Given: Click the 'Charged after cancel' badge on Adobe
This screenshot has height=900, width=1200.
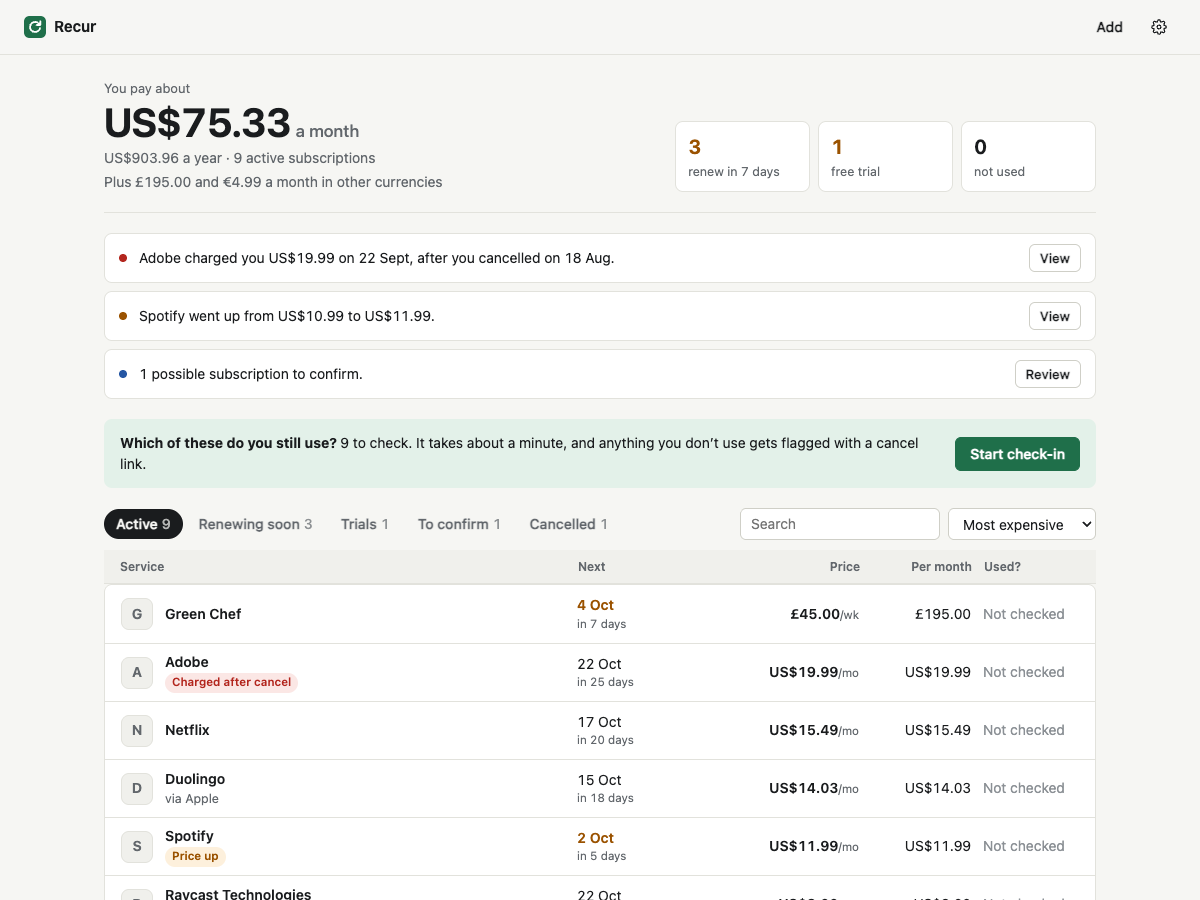Looking at the screenshot, I should pyautogui.click(x=231, y=682).
